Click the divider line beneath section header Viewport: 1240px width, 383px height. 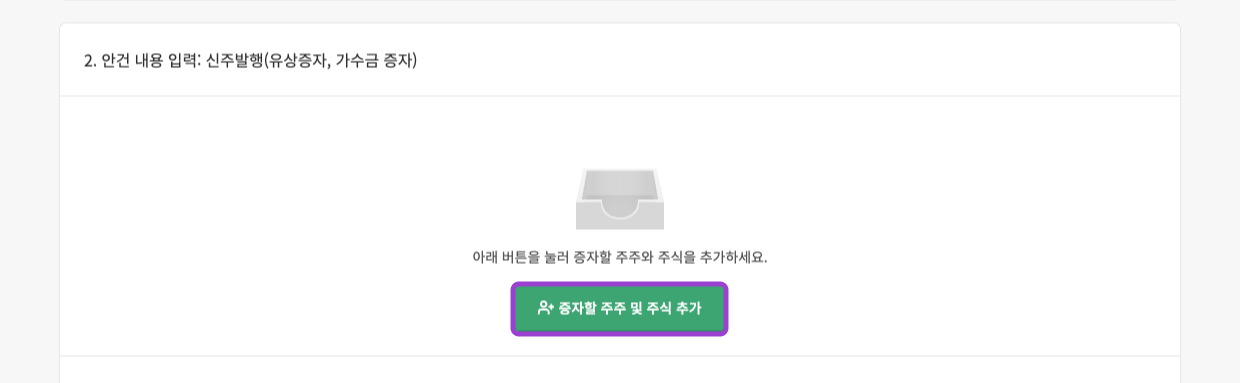coord(620,96)
